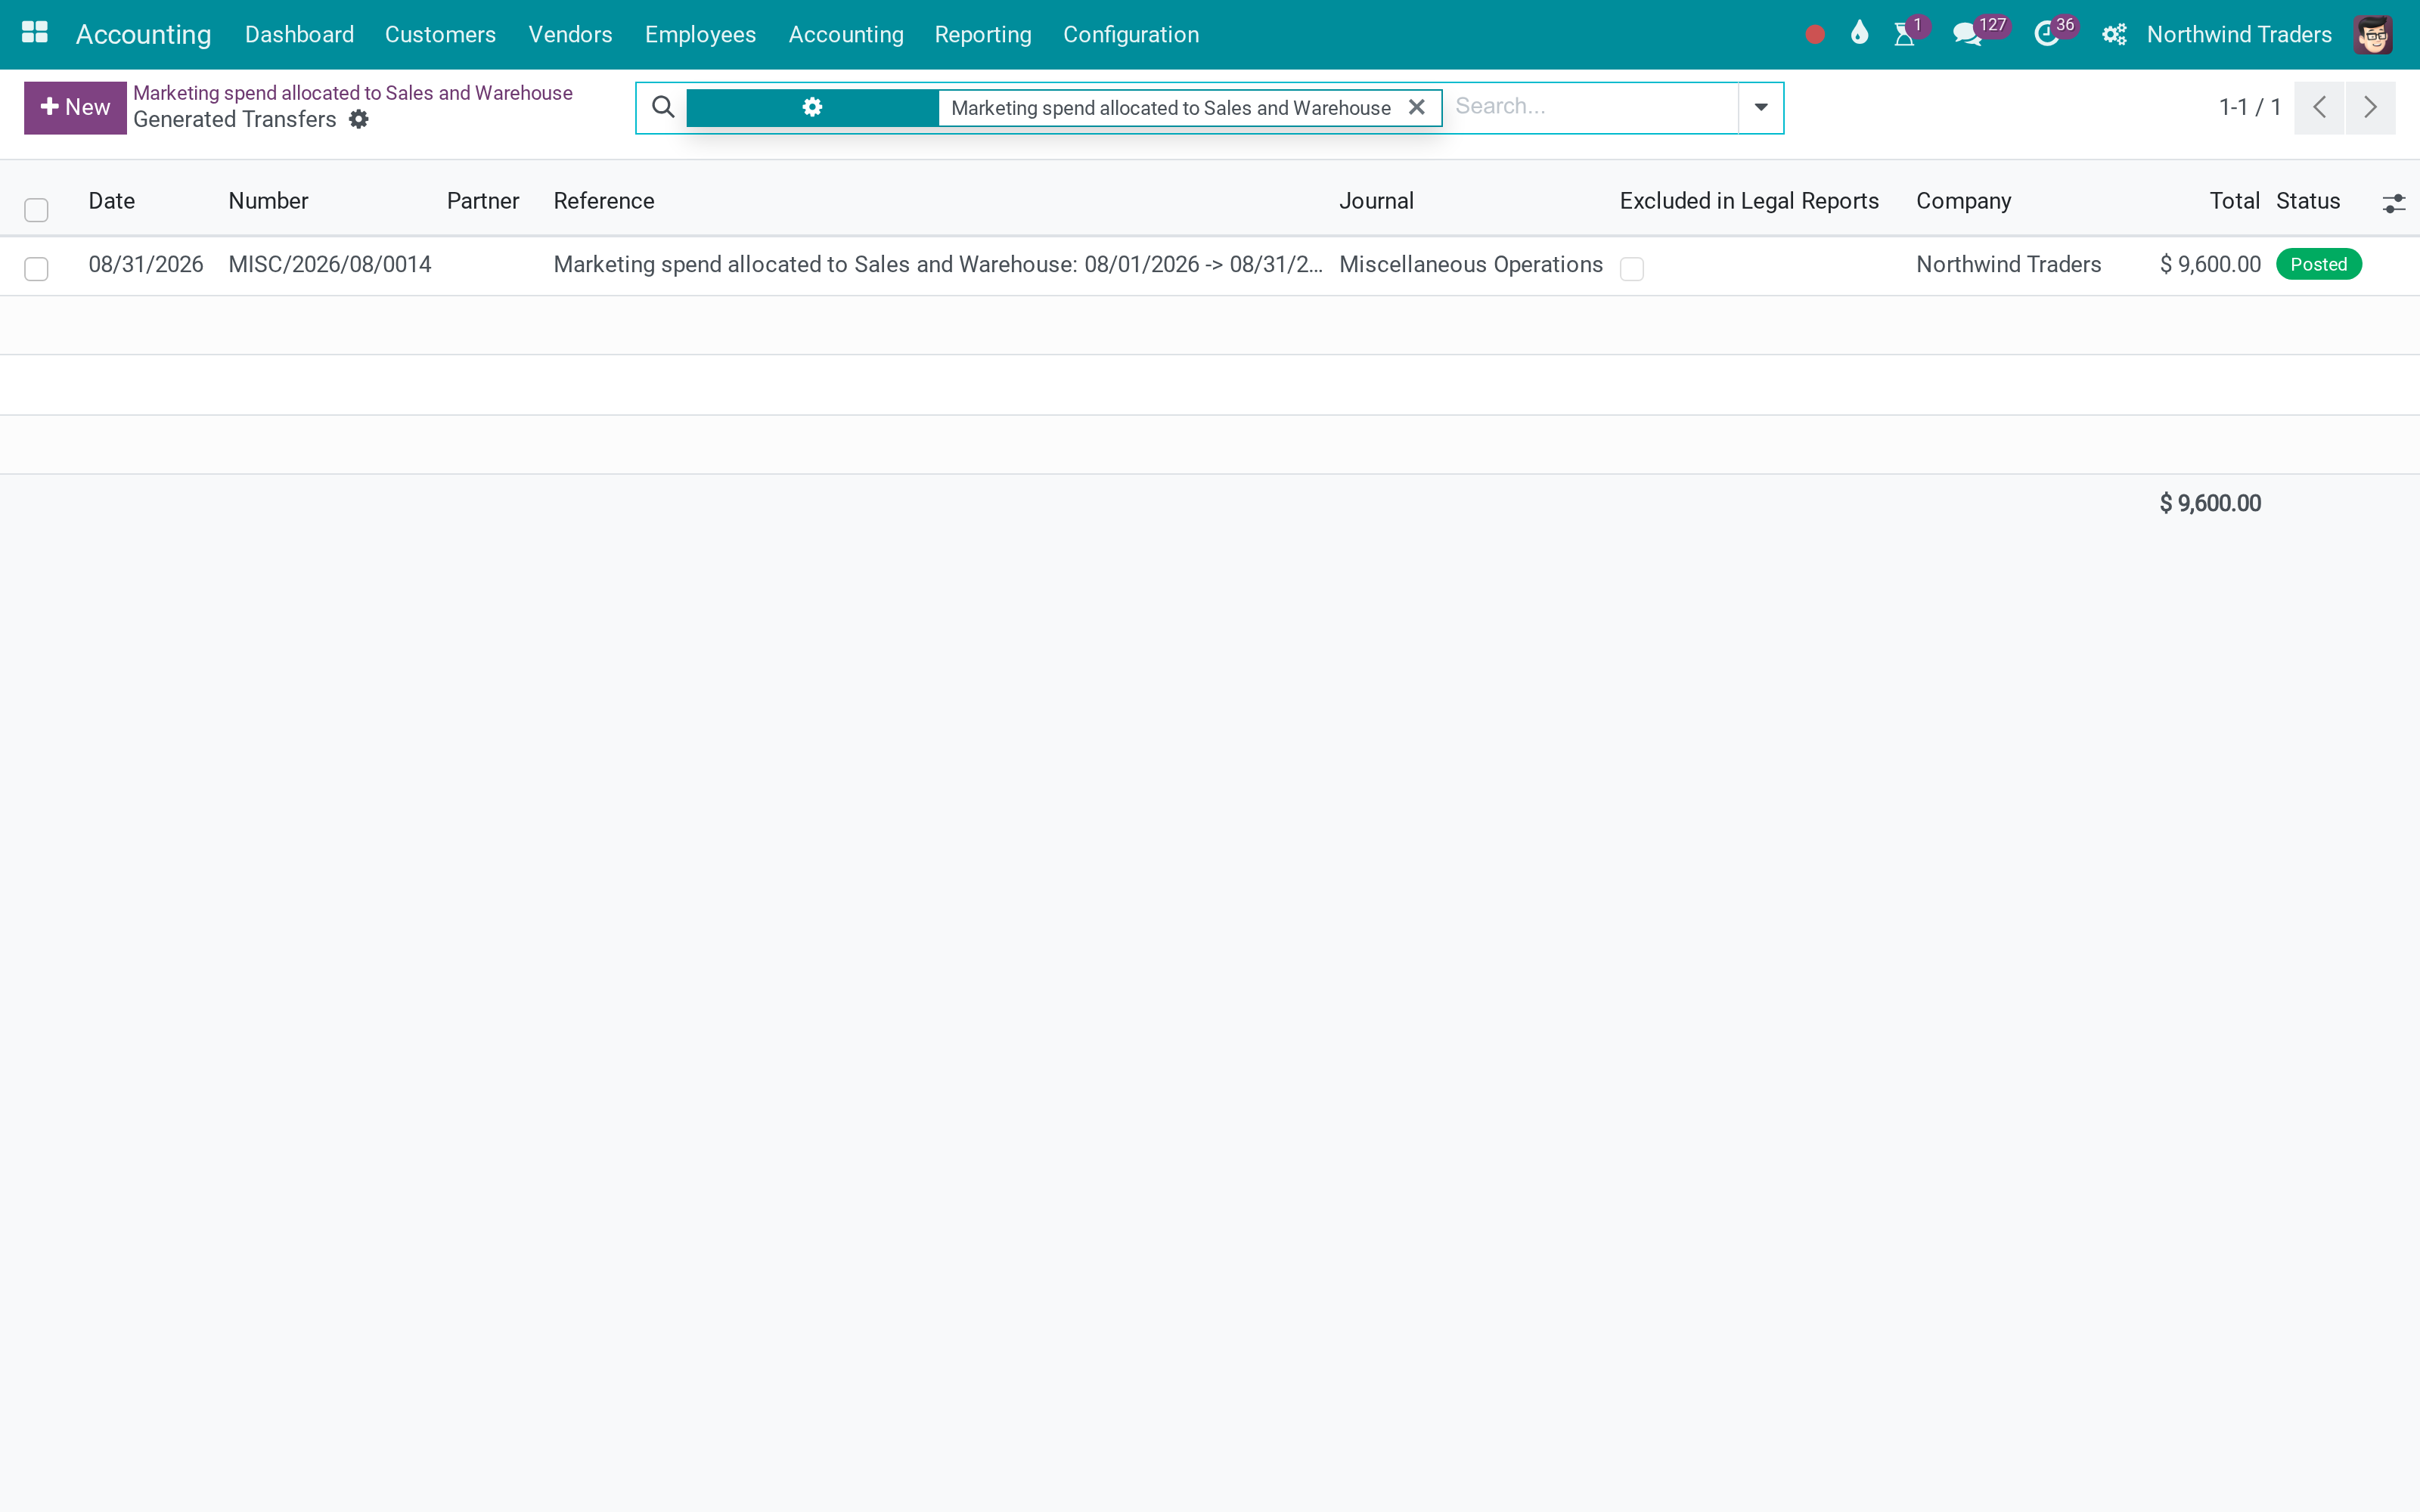Click the red recording indicator icon
The image size is (2420, 1512).
[x=1815, y=35]
